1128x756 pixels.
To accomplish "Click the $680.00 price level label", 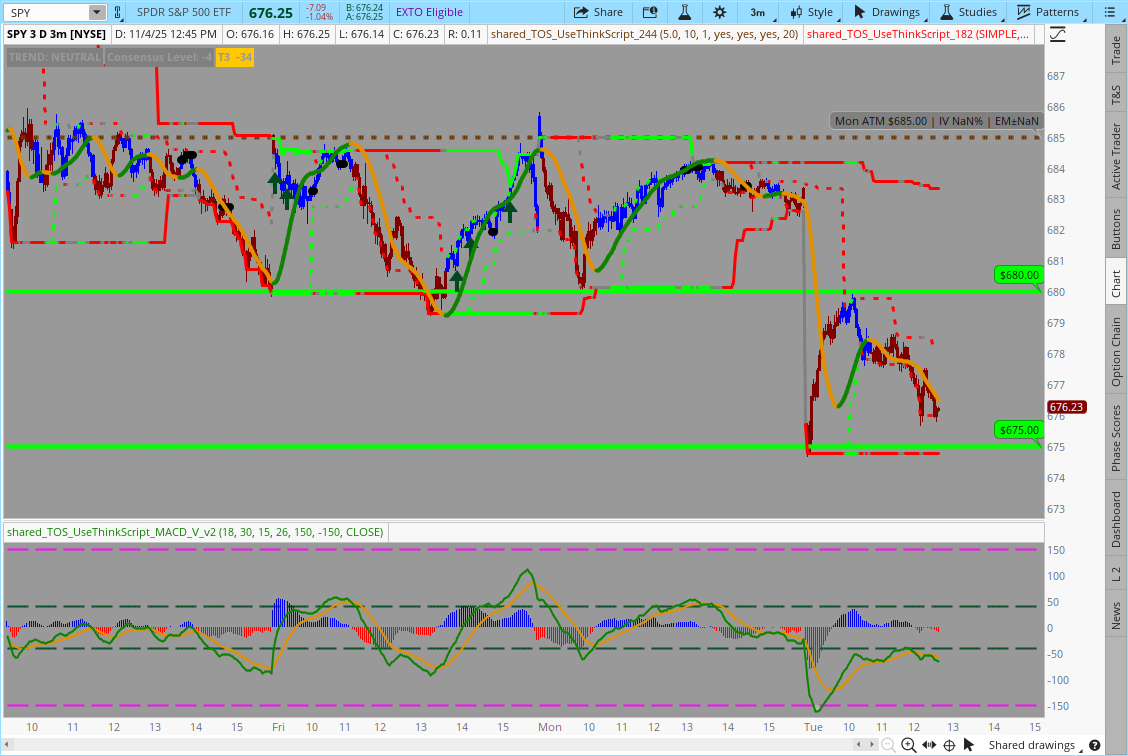I will (1019, 275).
